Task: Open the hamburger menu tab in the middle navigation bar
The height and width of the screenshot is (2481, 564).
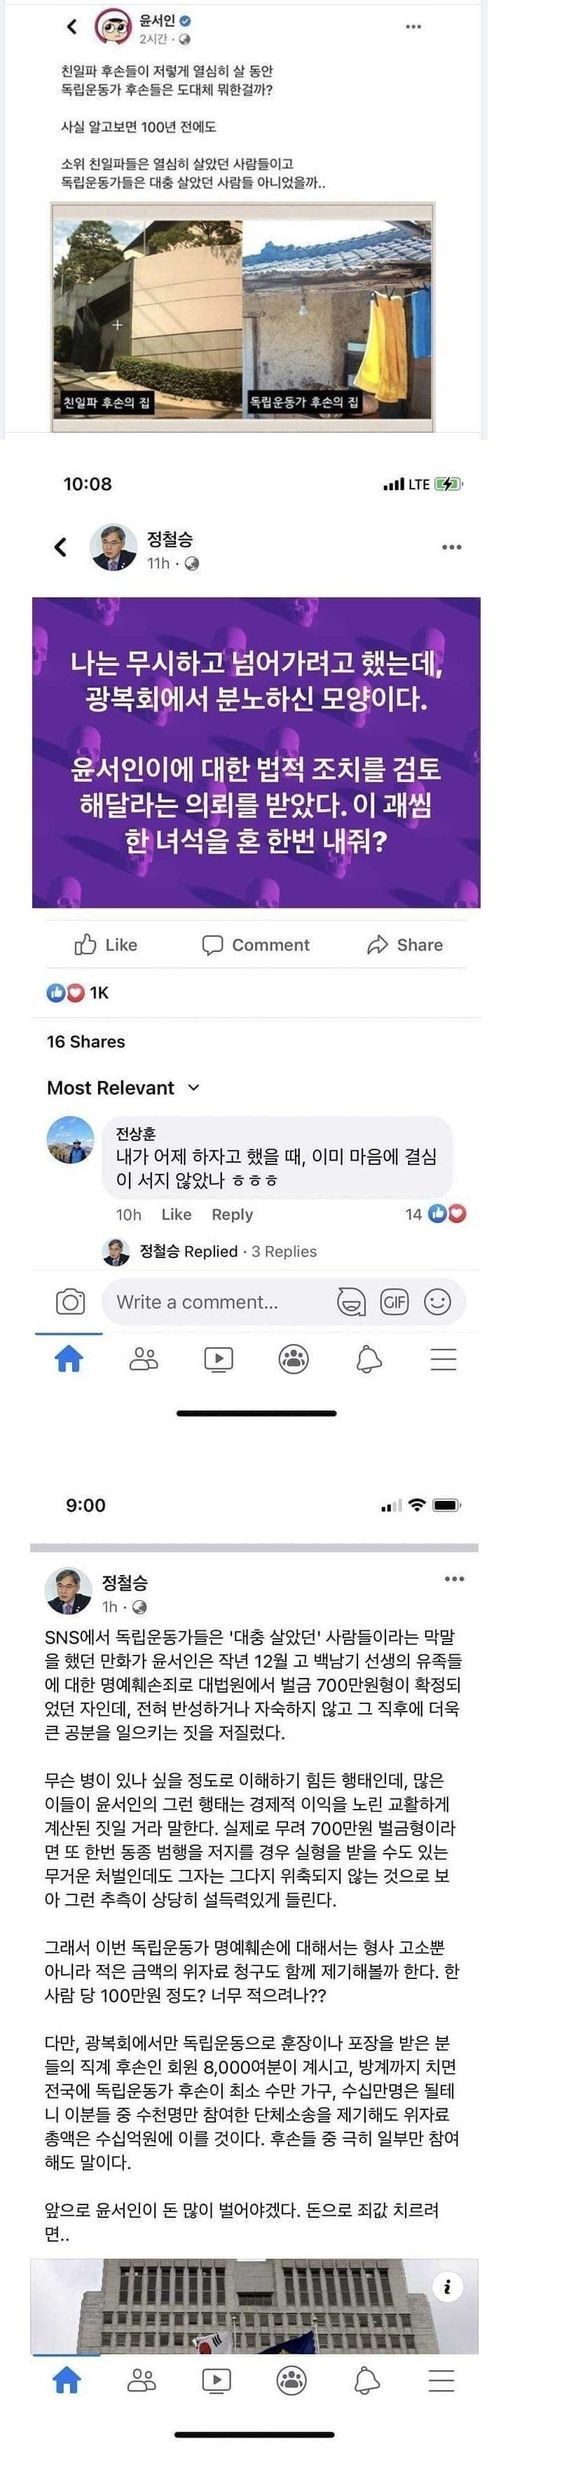Action: [x=443, y=1359]
